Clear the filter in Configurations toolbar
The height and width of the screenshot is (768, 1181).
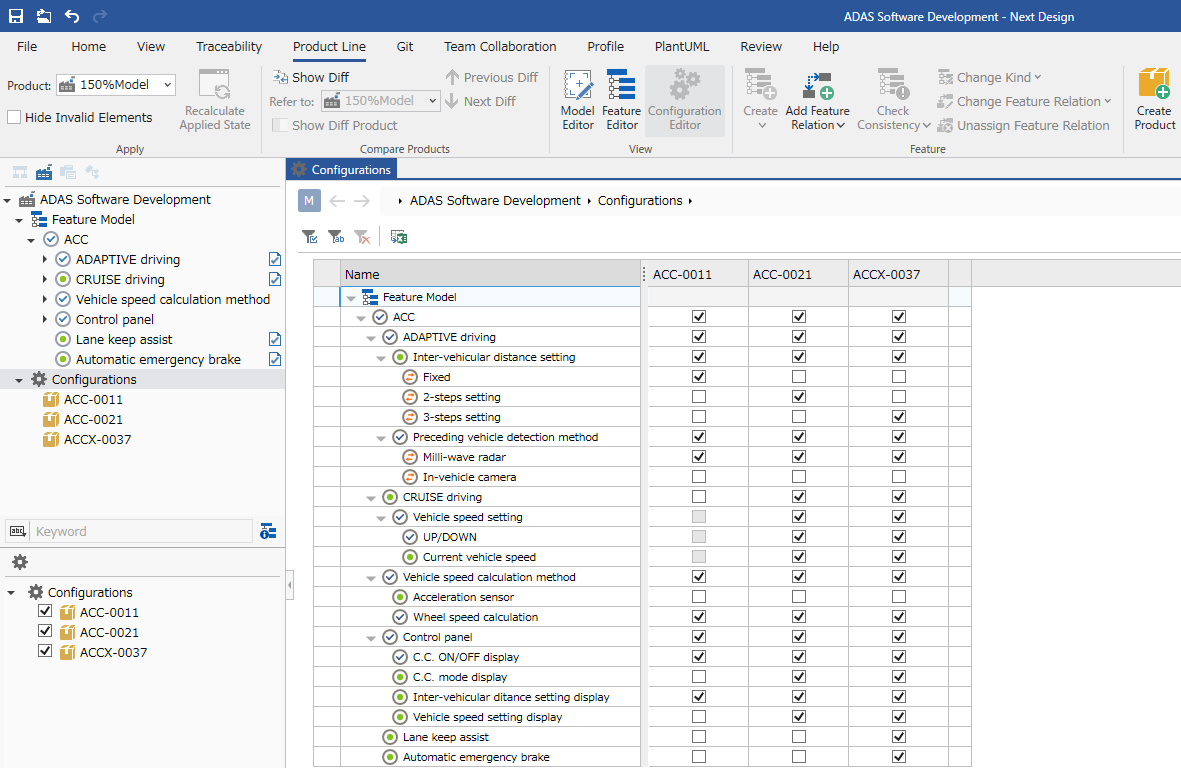362,237
